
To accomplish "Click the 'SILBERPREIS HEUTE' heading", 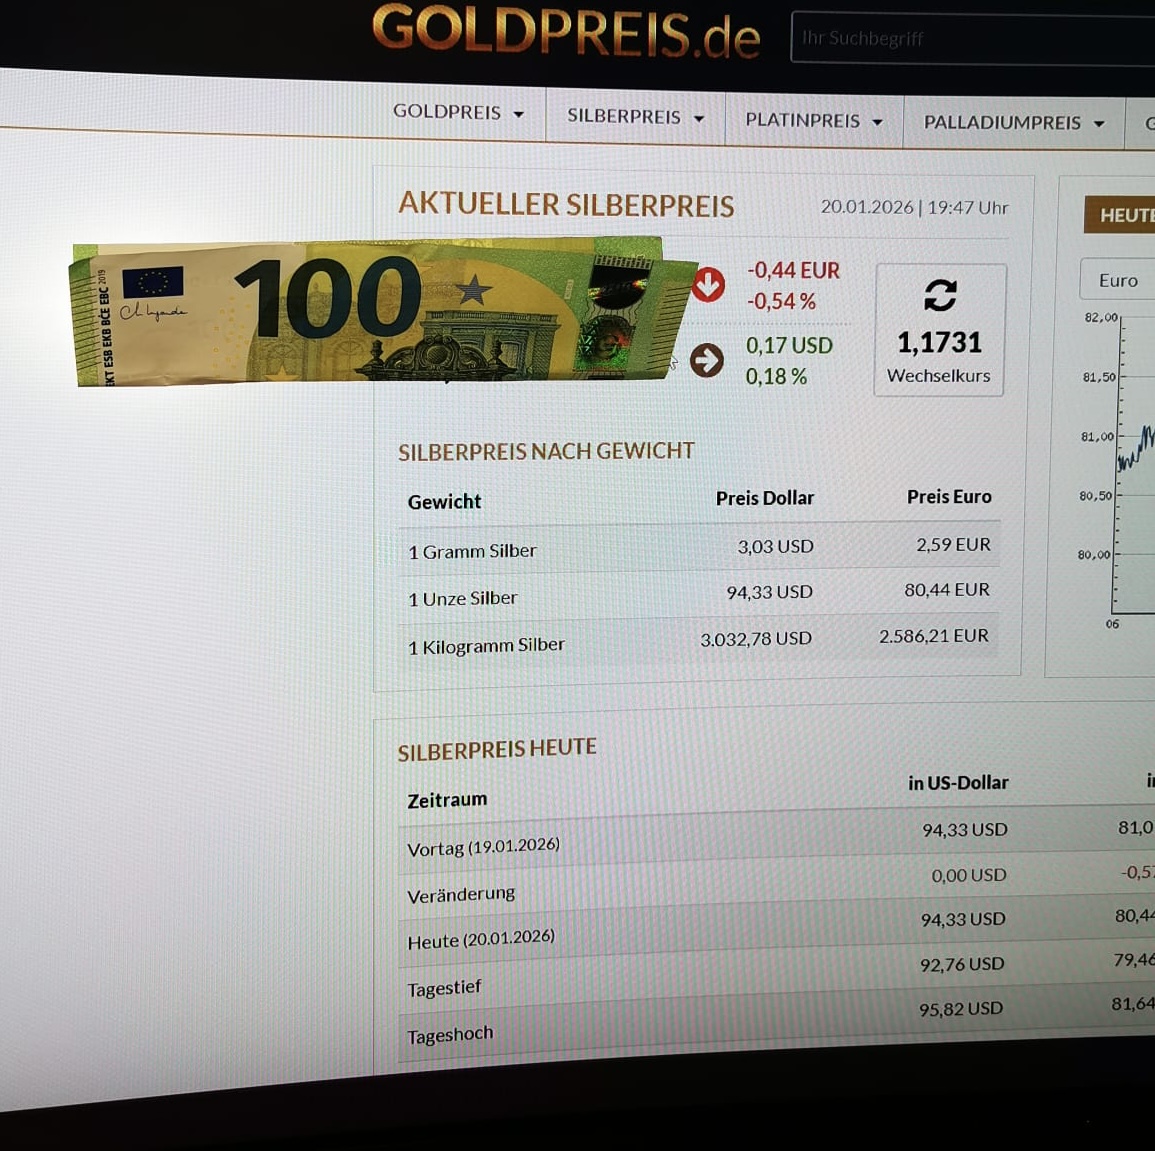I will [497, 750].
